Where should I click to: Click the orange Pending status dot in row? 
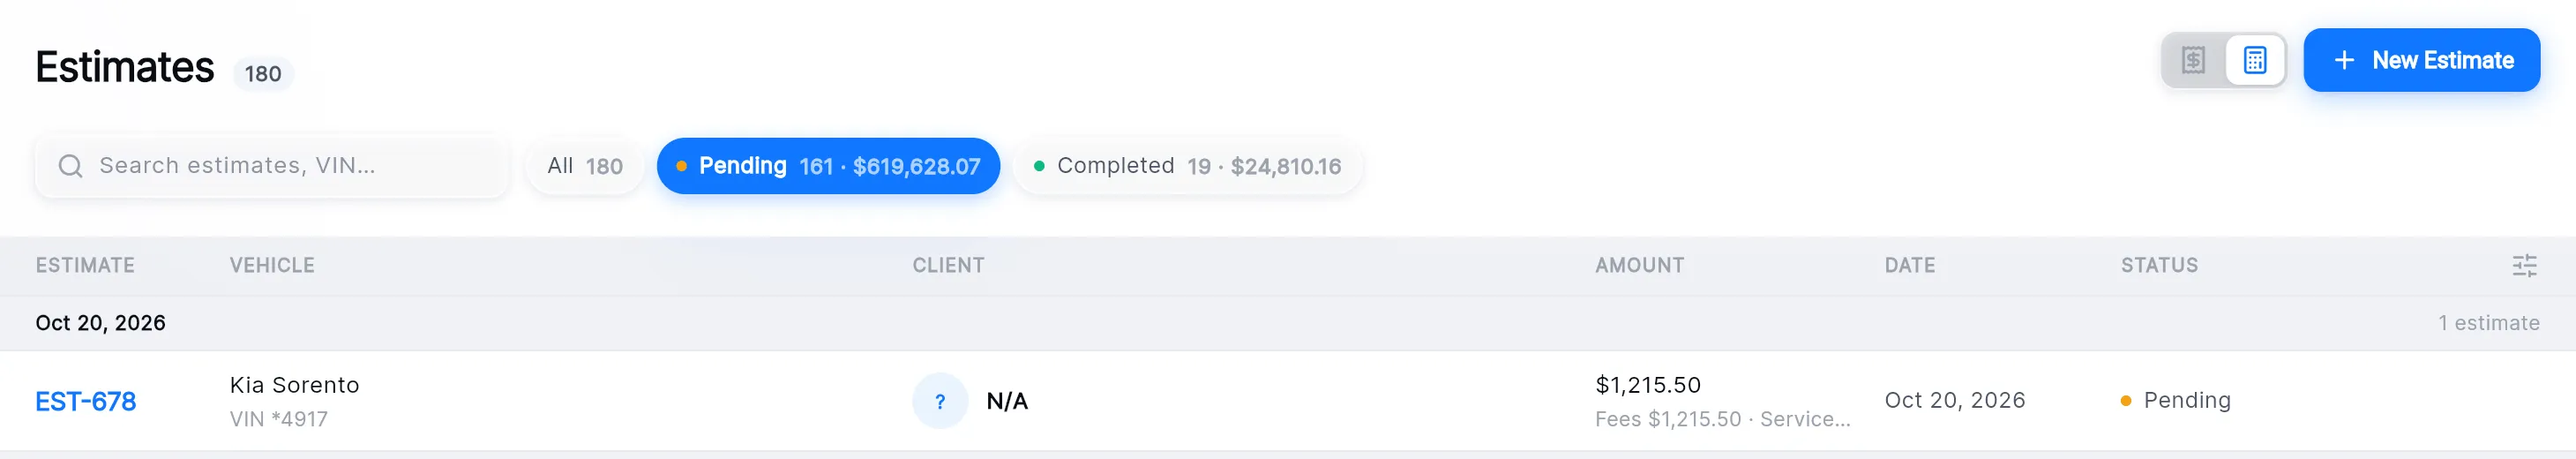pyautogui.click(x=2126, y=401)
